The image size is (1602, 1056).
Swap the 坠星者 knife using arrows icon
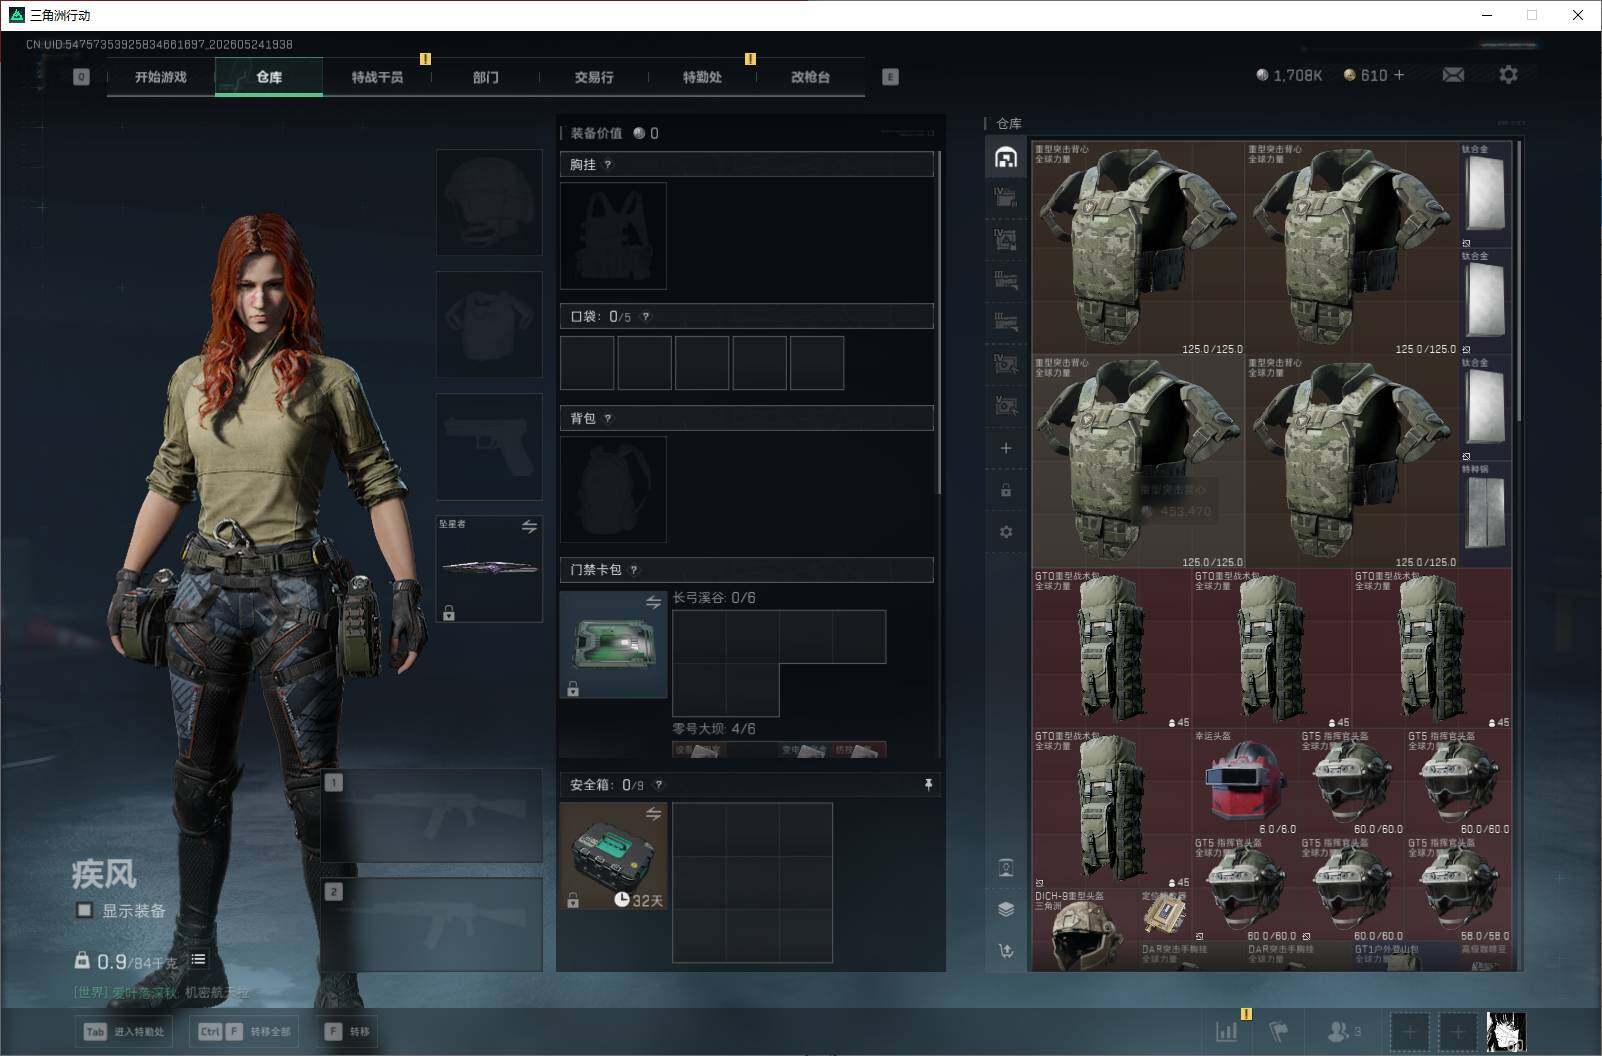pos(529,526)
